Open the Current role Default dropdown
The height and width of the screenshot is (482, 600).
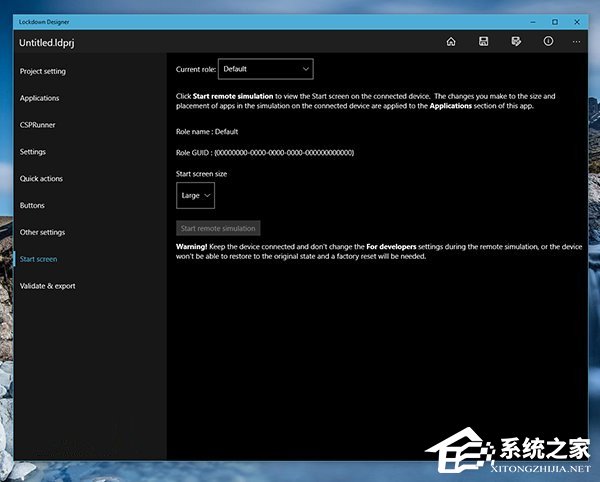266,69
